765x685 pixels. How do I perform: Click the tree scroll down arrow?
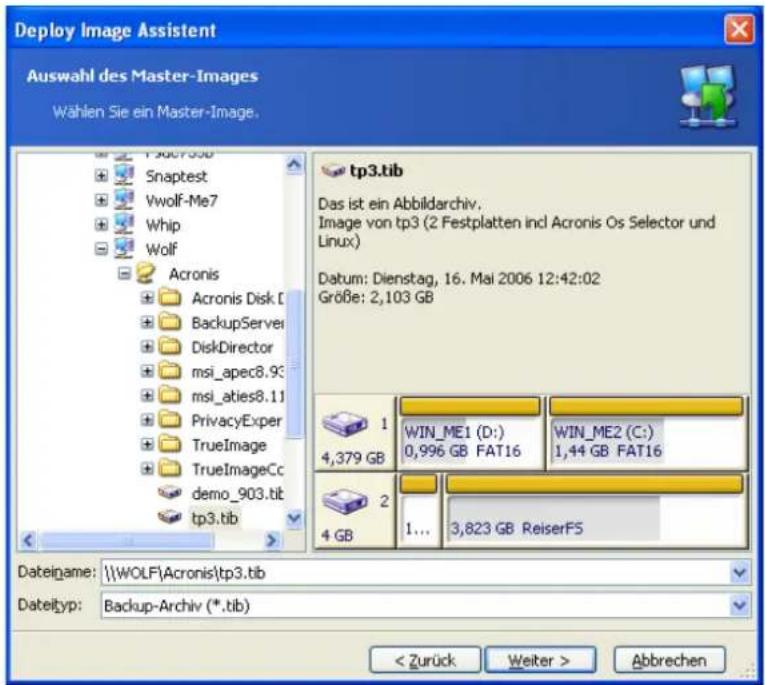[x=294, y=518]
